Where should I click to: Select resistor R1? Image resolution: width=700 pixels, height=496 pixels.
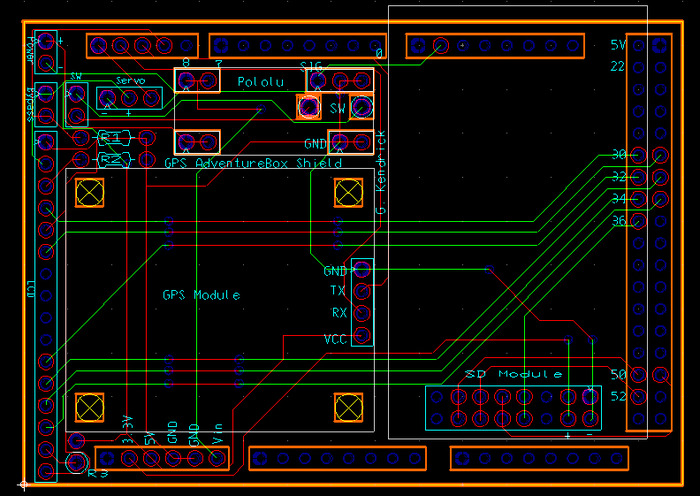tap(113, 138)
